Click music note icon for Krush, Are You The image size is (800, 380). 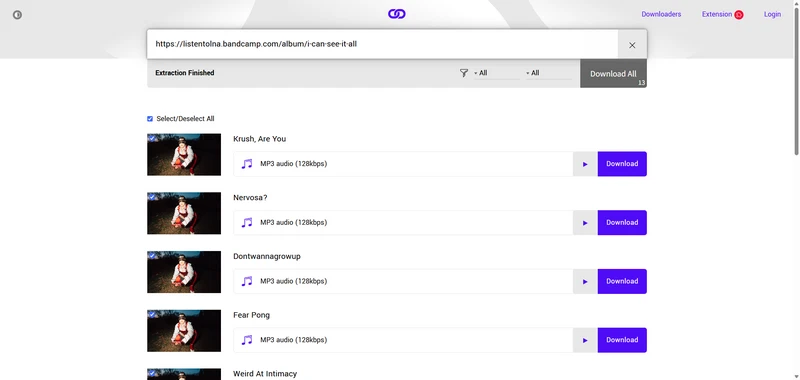pos(247,164)
